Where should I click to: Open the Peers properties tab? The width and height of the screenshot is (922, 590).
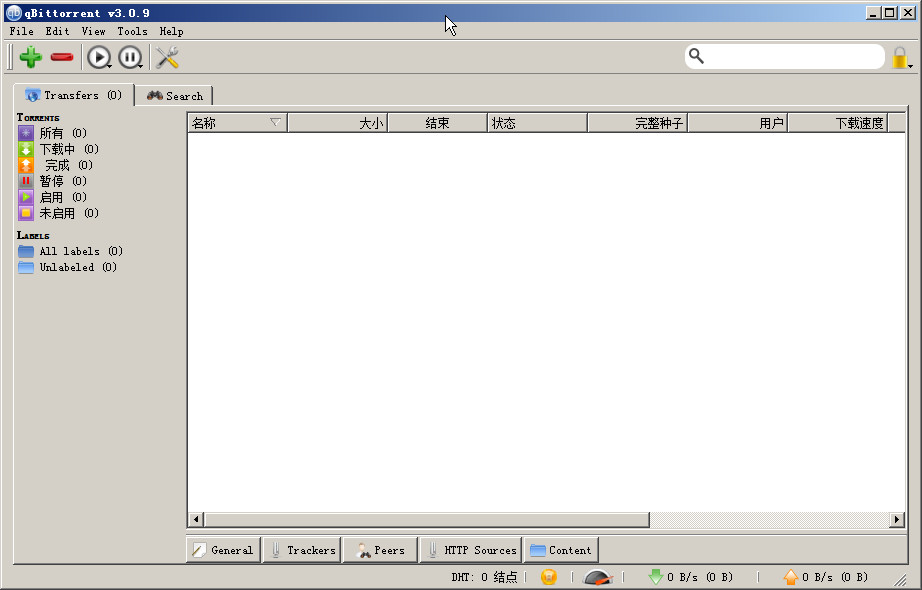point(380,550)
